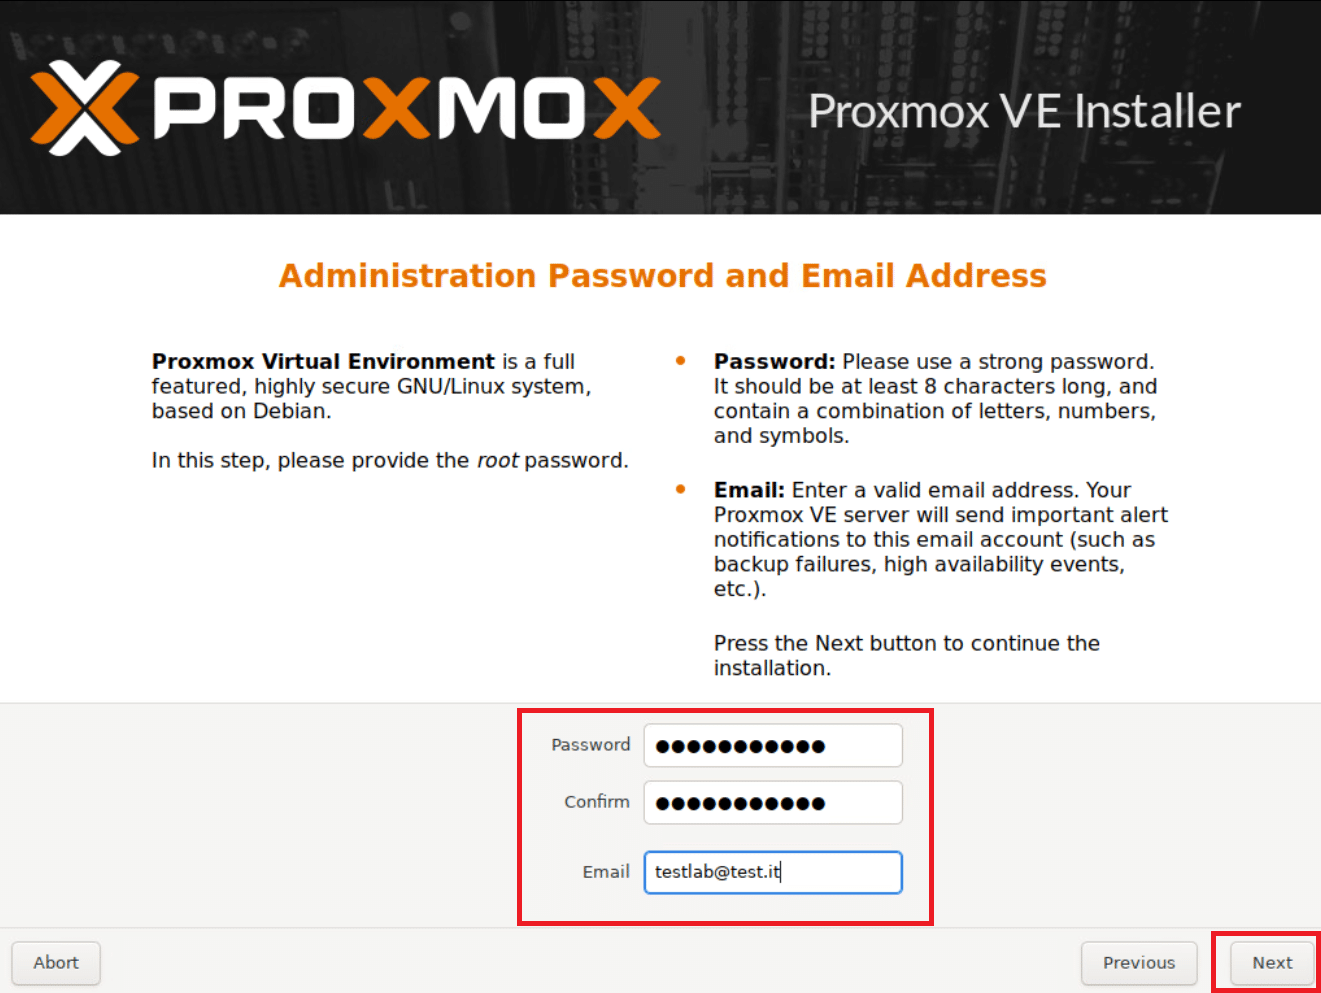Select the Proxmox VE Installer banner title

1024,111
